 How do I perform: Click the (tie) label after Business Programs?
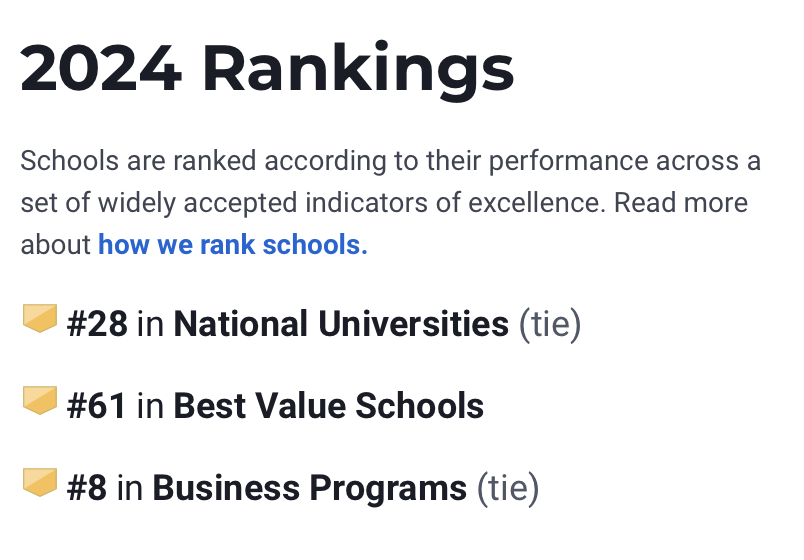(508, 489)
